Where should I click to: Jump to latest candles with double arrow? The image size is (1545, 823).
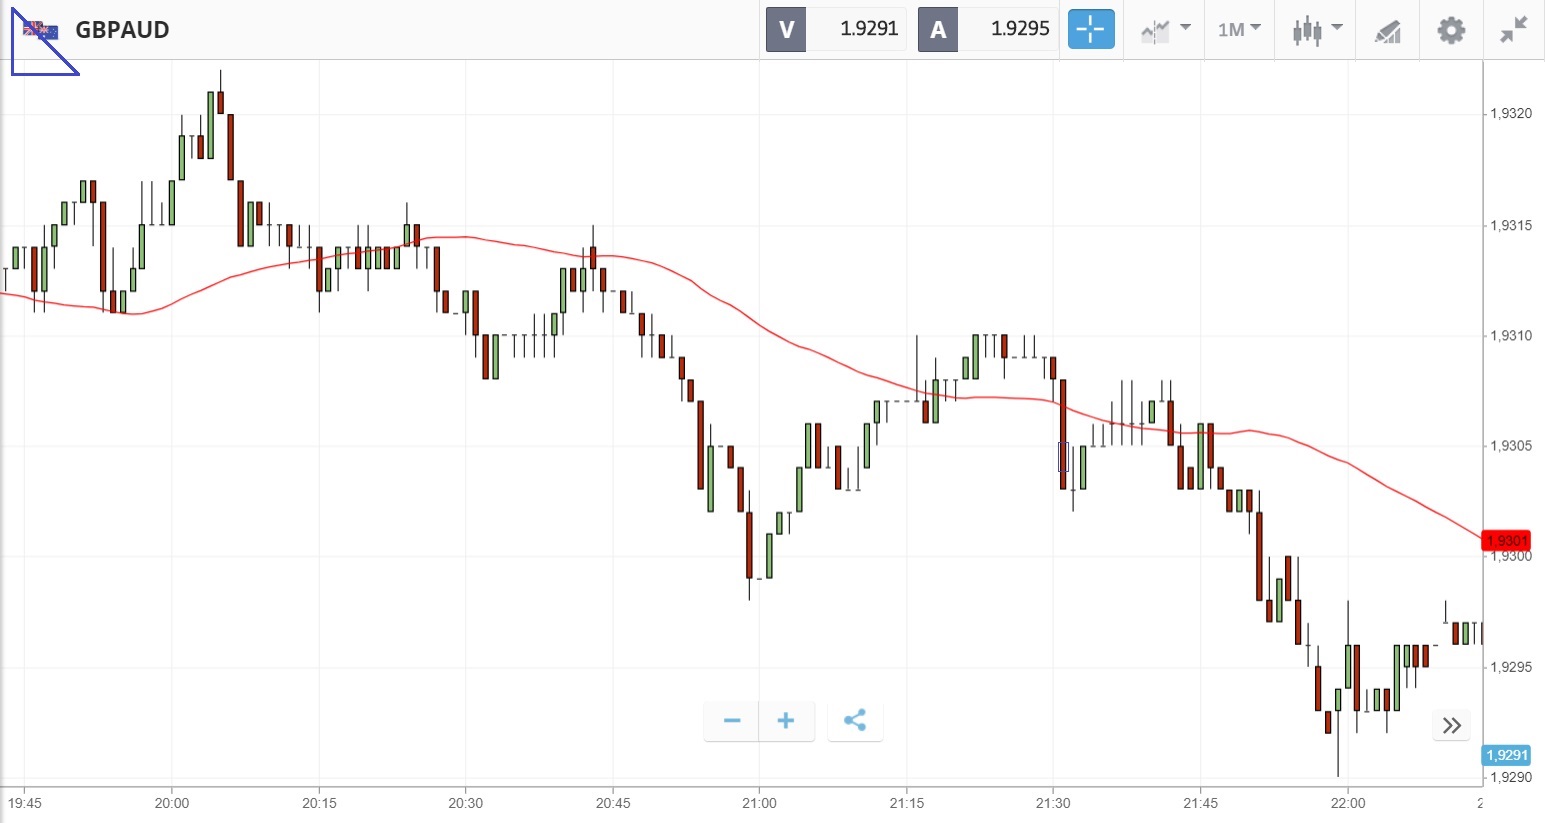click(1452, 725)
